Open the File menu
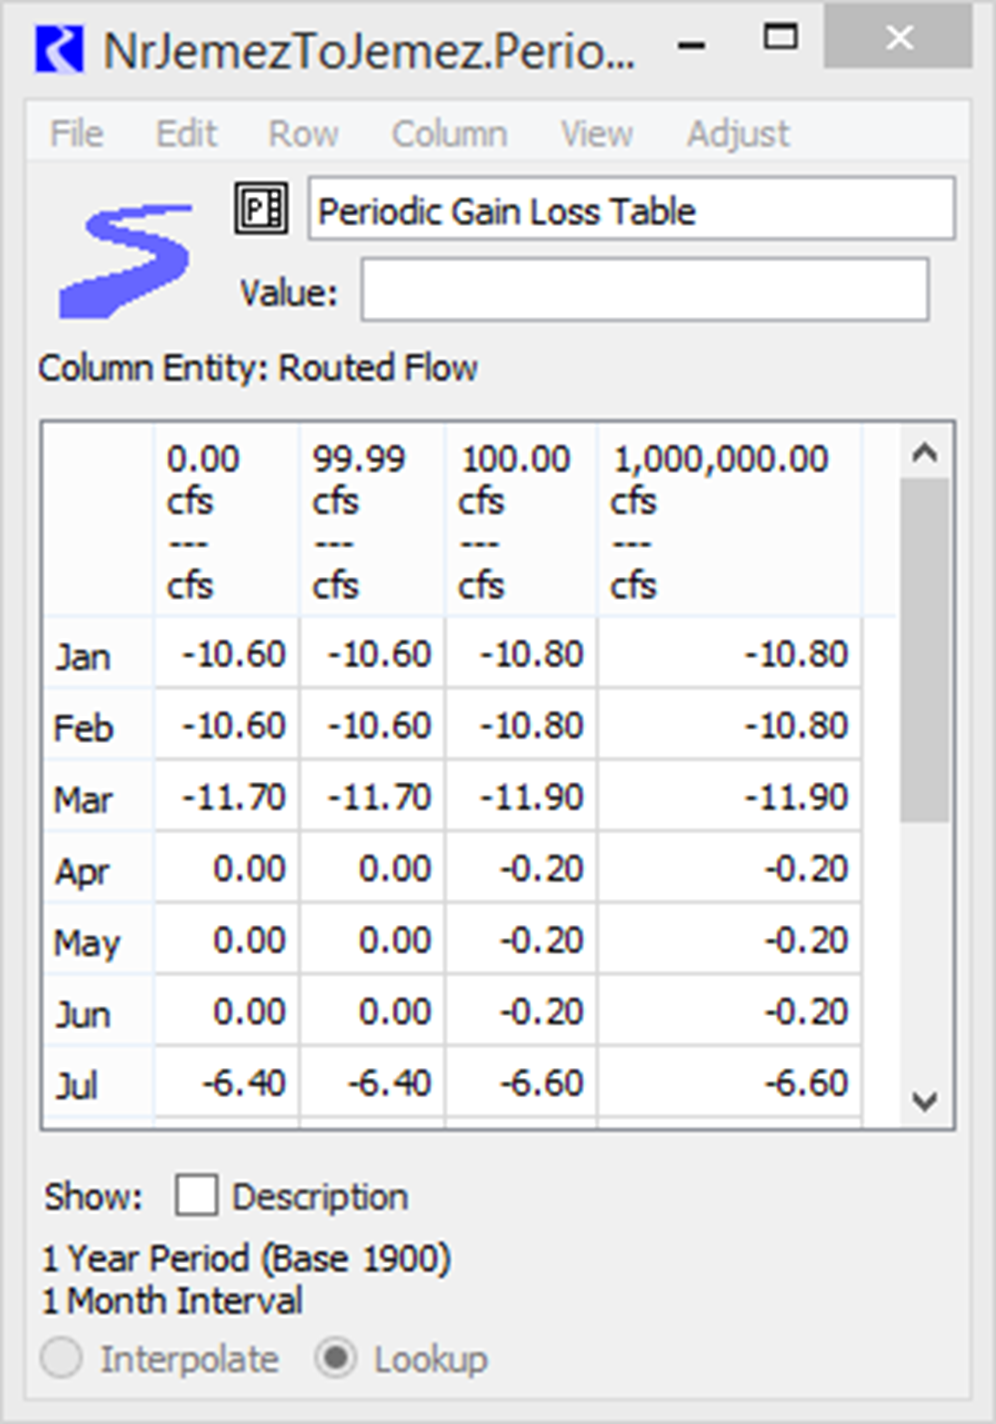996x1424 pixels. [76, 134]
